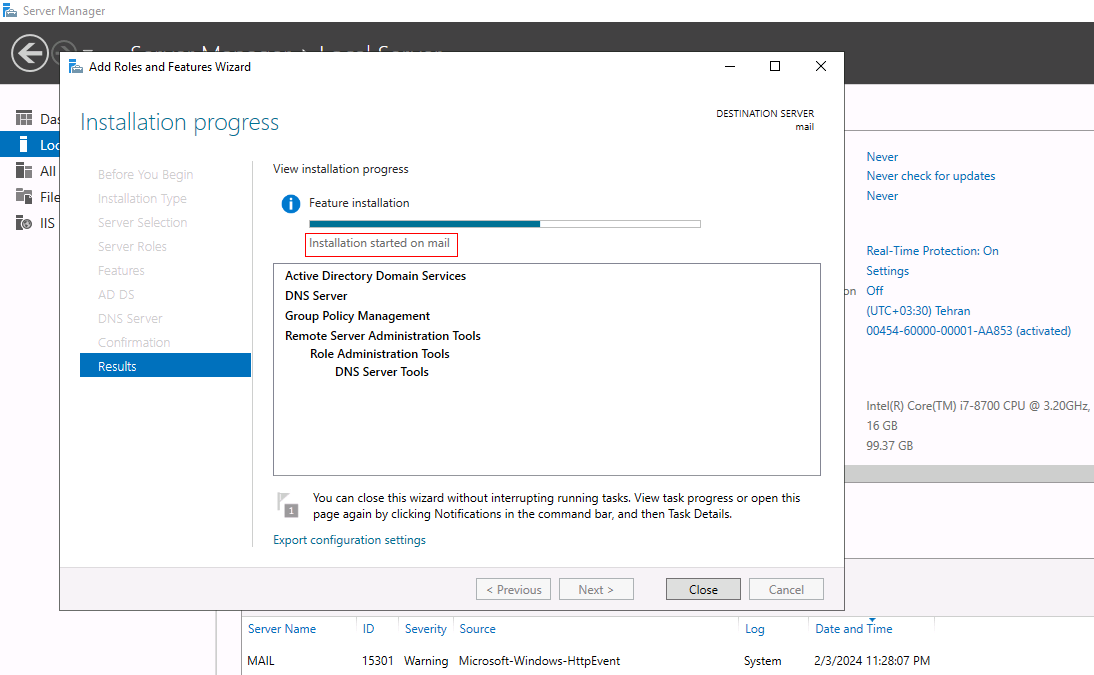Click the Close button
1094x675 pixels.
pyautogui.click(x=703, y=589)
